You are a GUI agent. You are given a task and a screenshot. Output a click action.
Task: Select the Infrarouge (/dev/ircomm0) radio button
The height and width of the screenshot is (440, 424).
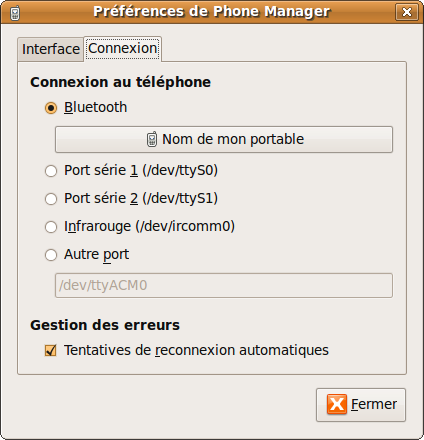click(x=51, y=227)
